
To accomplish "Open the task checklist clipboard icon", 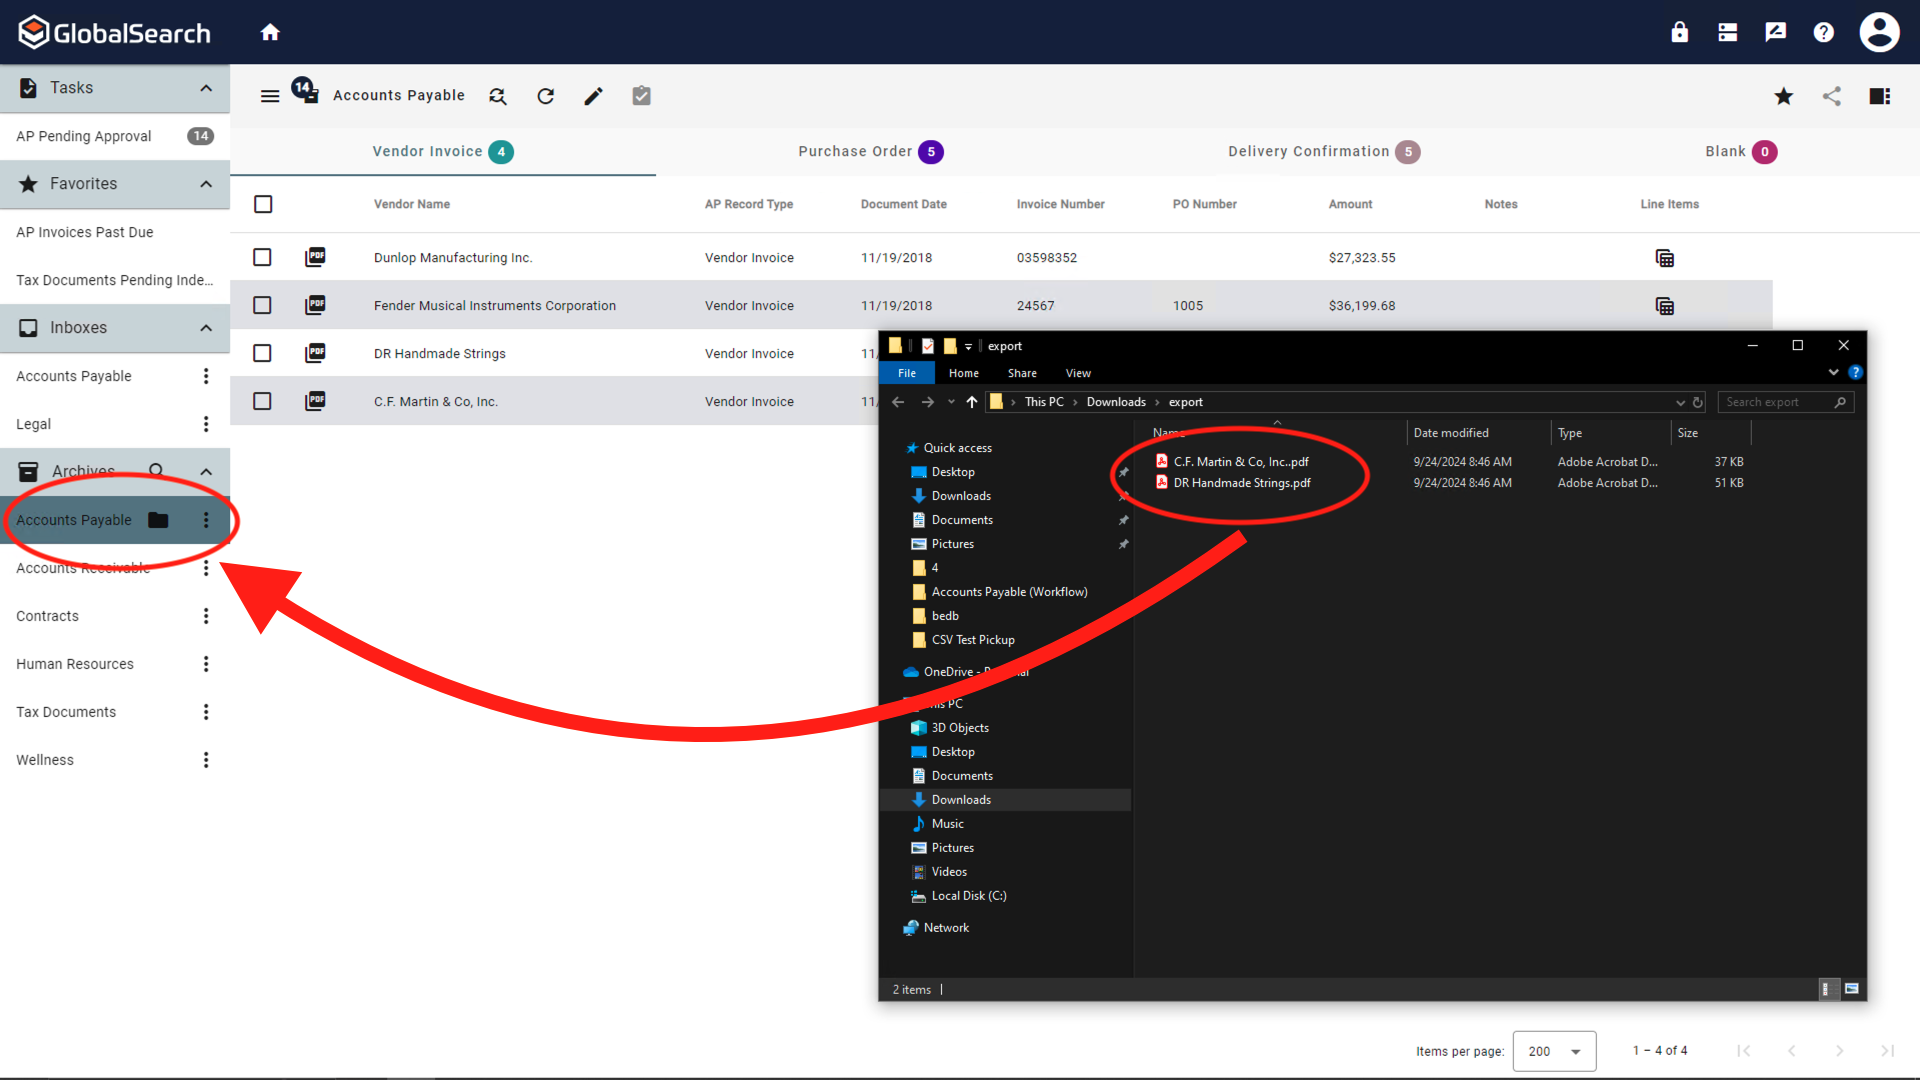I will point(641,96).
